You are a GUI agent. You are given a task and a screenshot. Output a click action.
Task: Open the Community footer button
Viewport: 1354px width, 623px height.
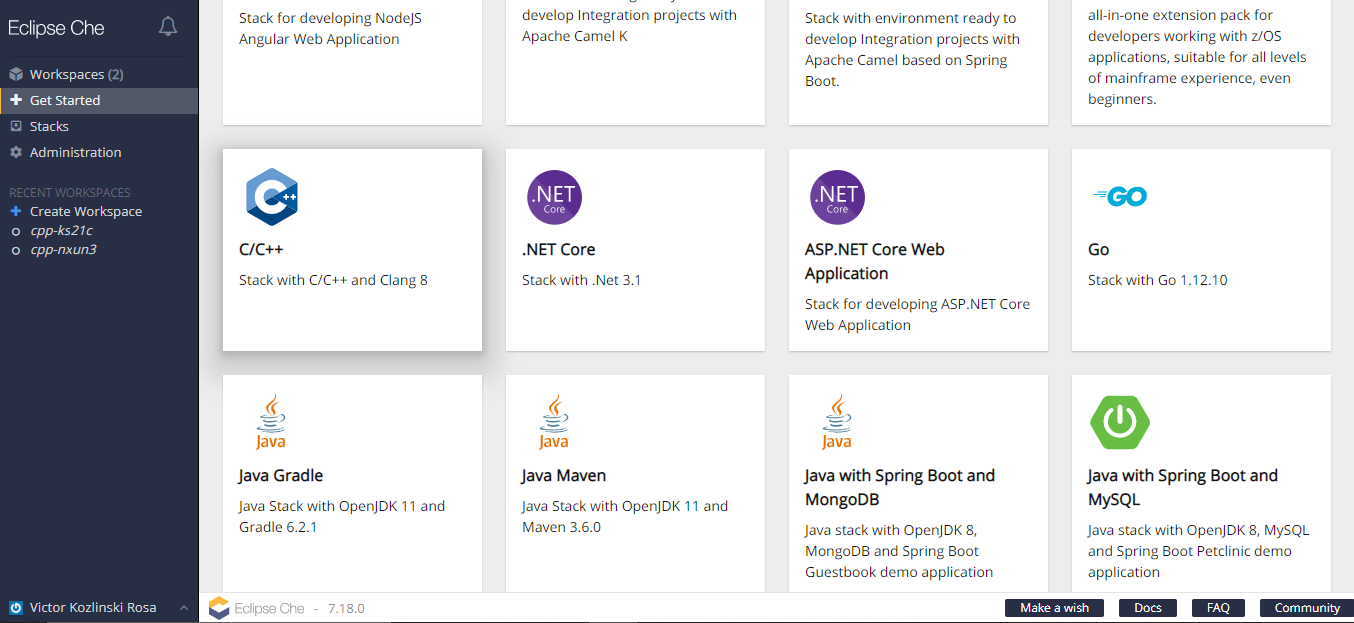click(1307, 608)
